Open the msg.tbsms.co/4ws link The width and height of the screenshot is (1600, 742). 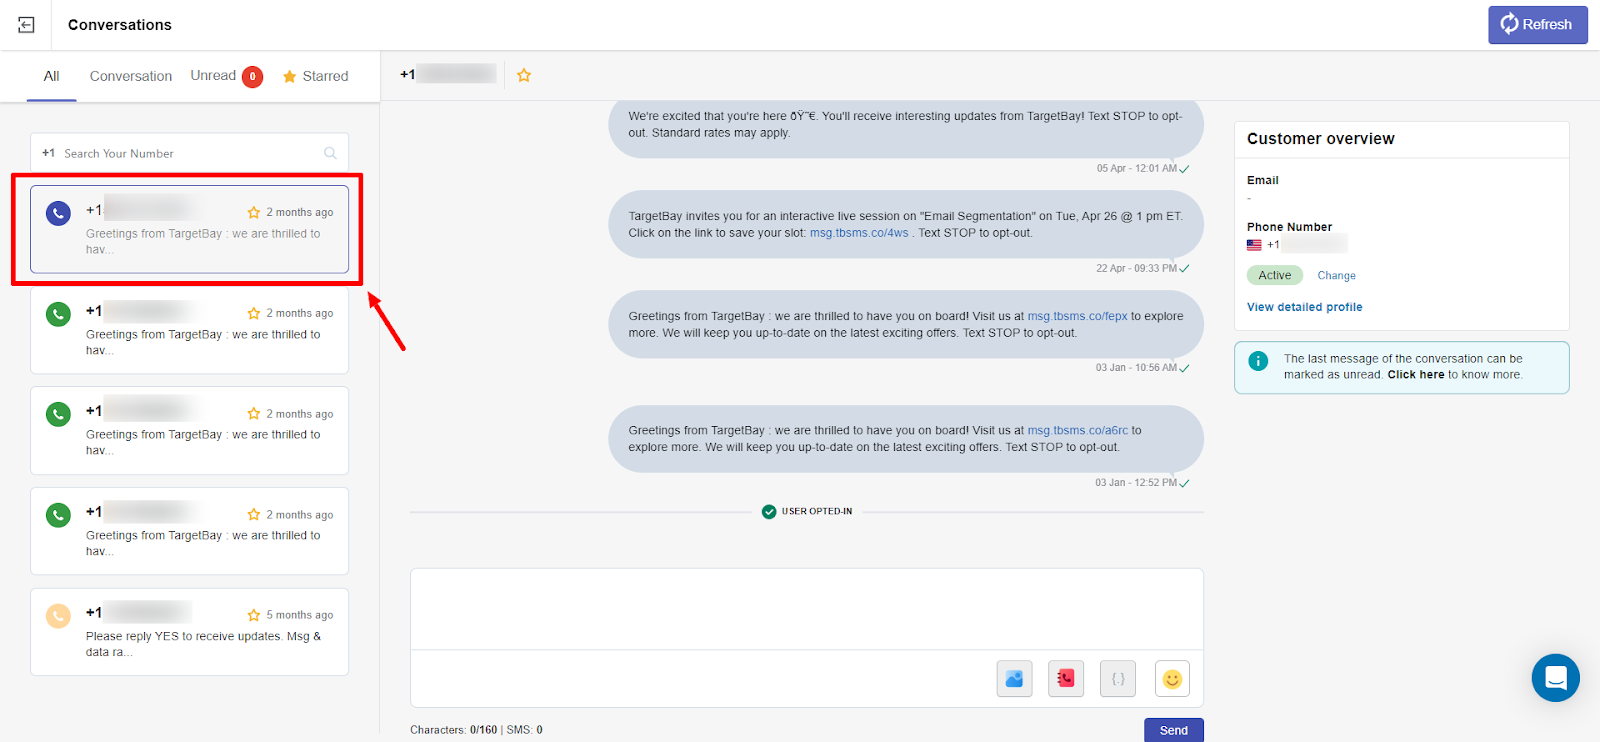[x=859, y=233]
